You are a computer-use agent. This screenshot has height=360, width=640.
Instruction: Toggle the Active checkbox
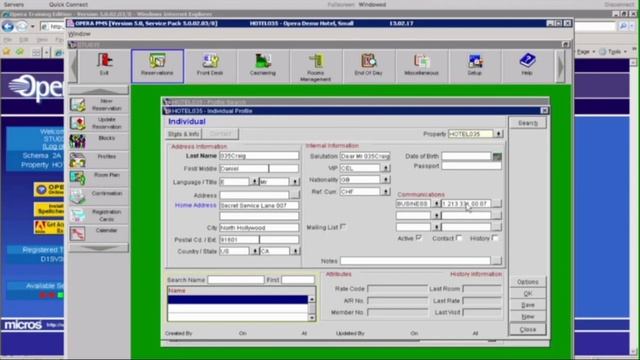click(418, 238)
